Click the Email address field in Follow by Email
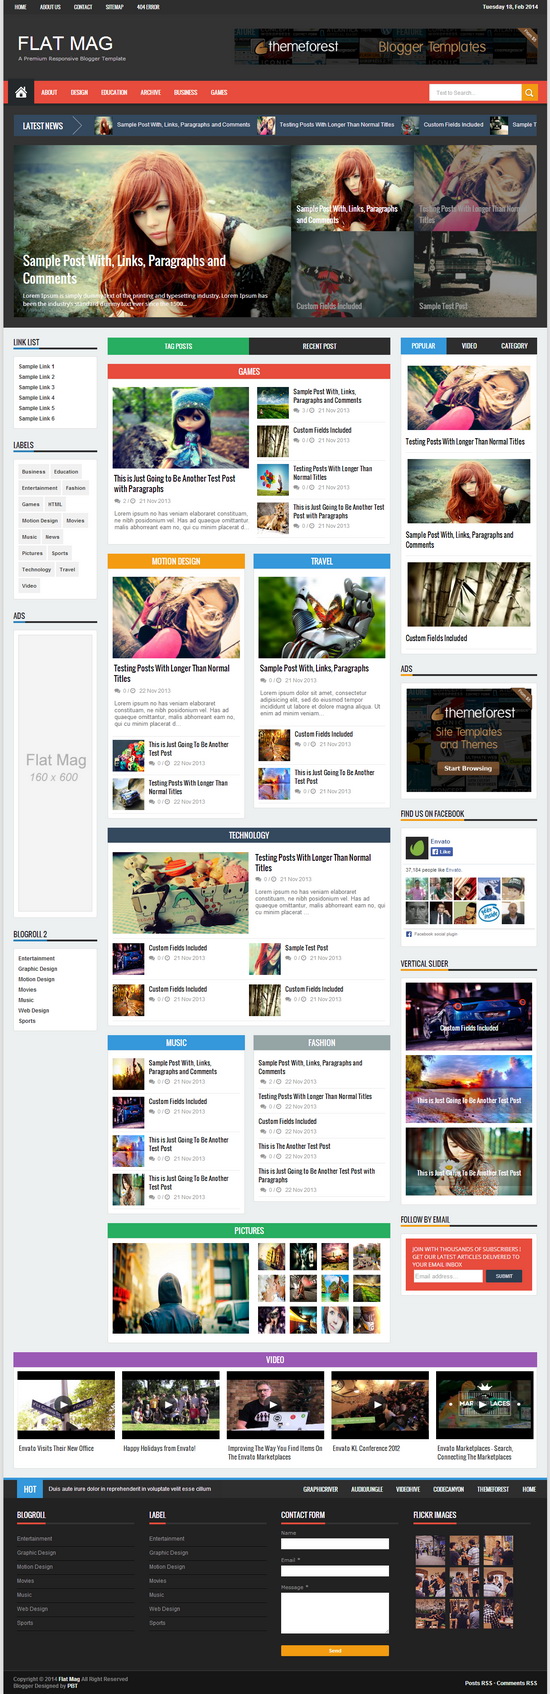 pos(447,1276)
